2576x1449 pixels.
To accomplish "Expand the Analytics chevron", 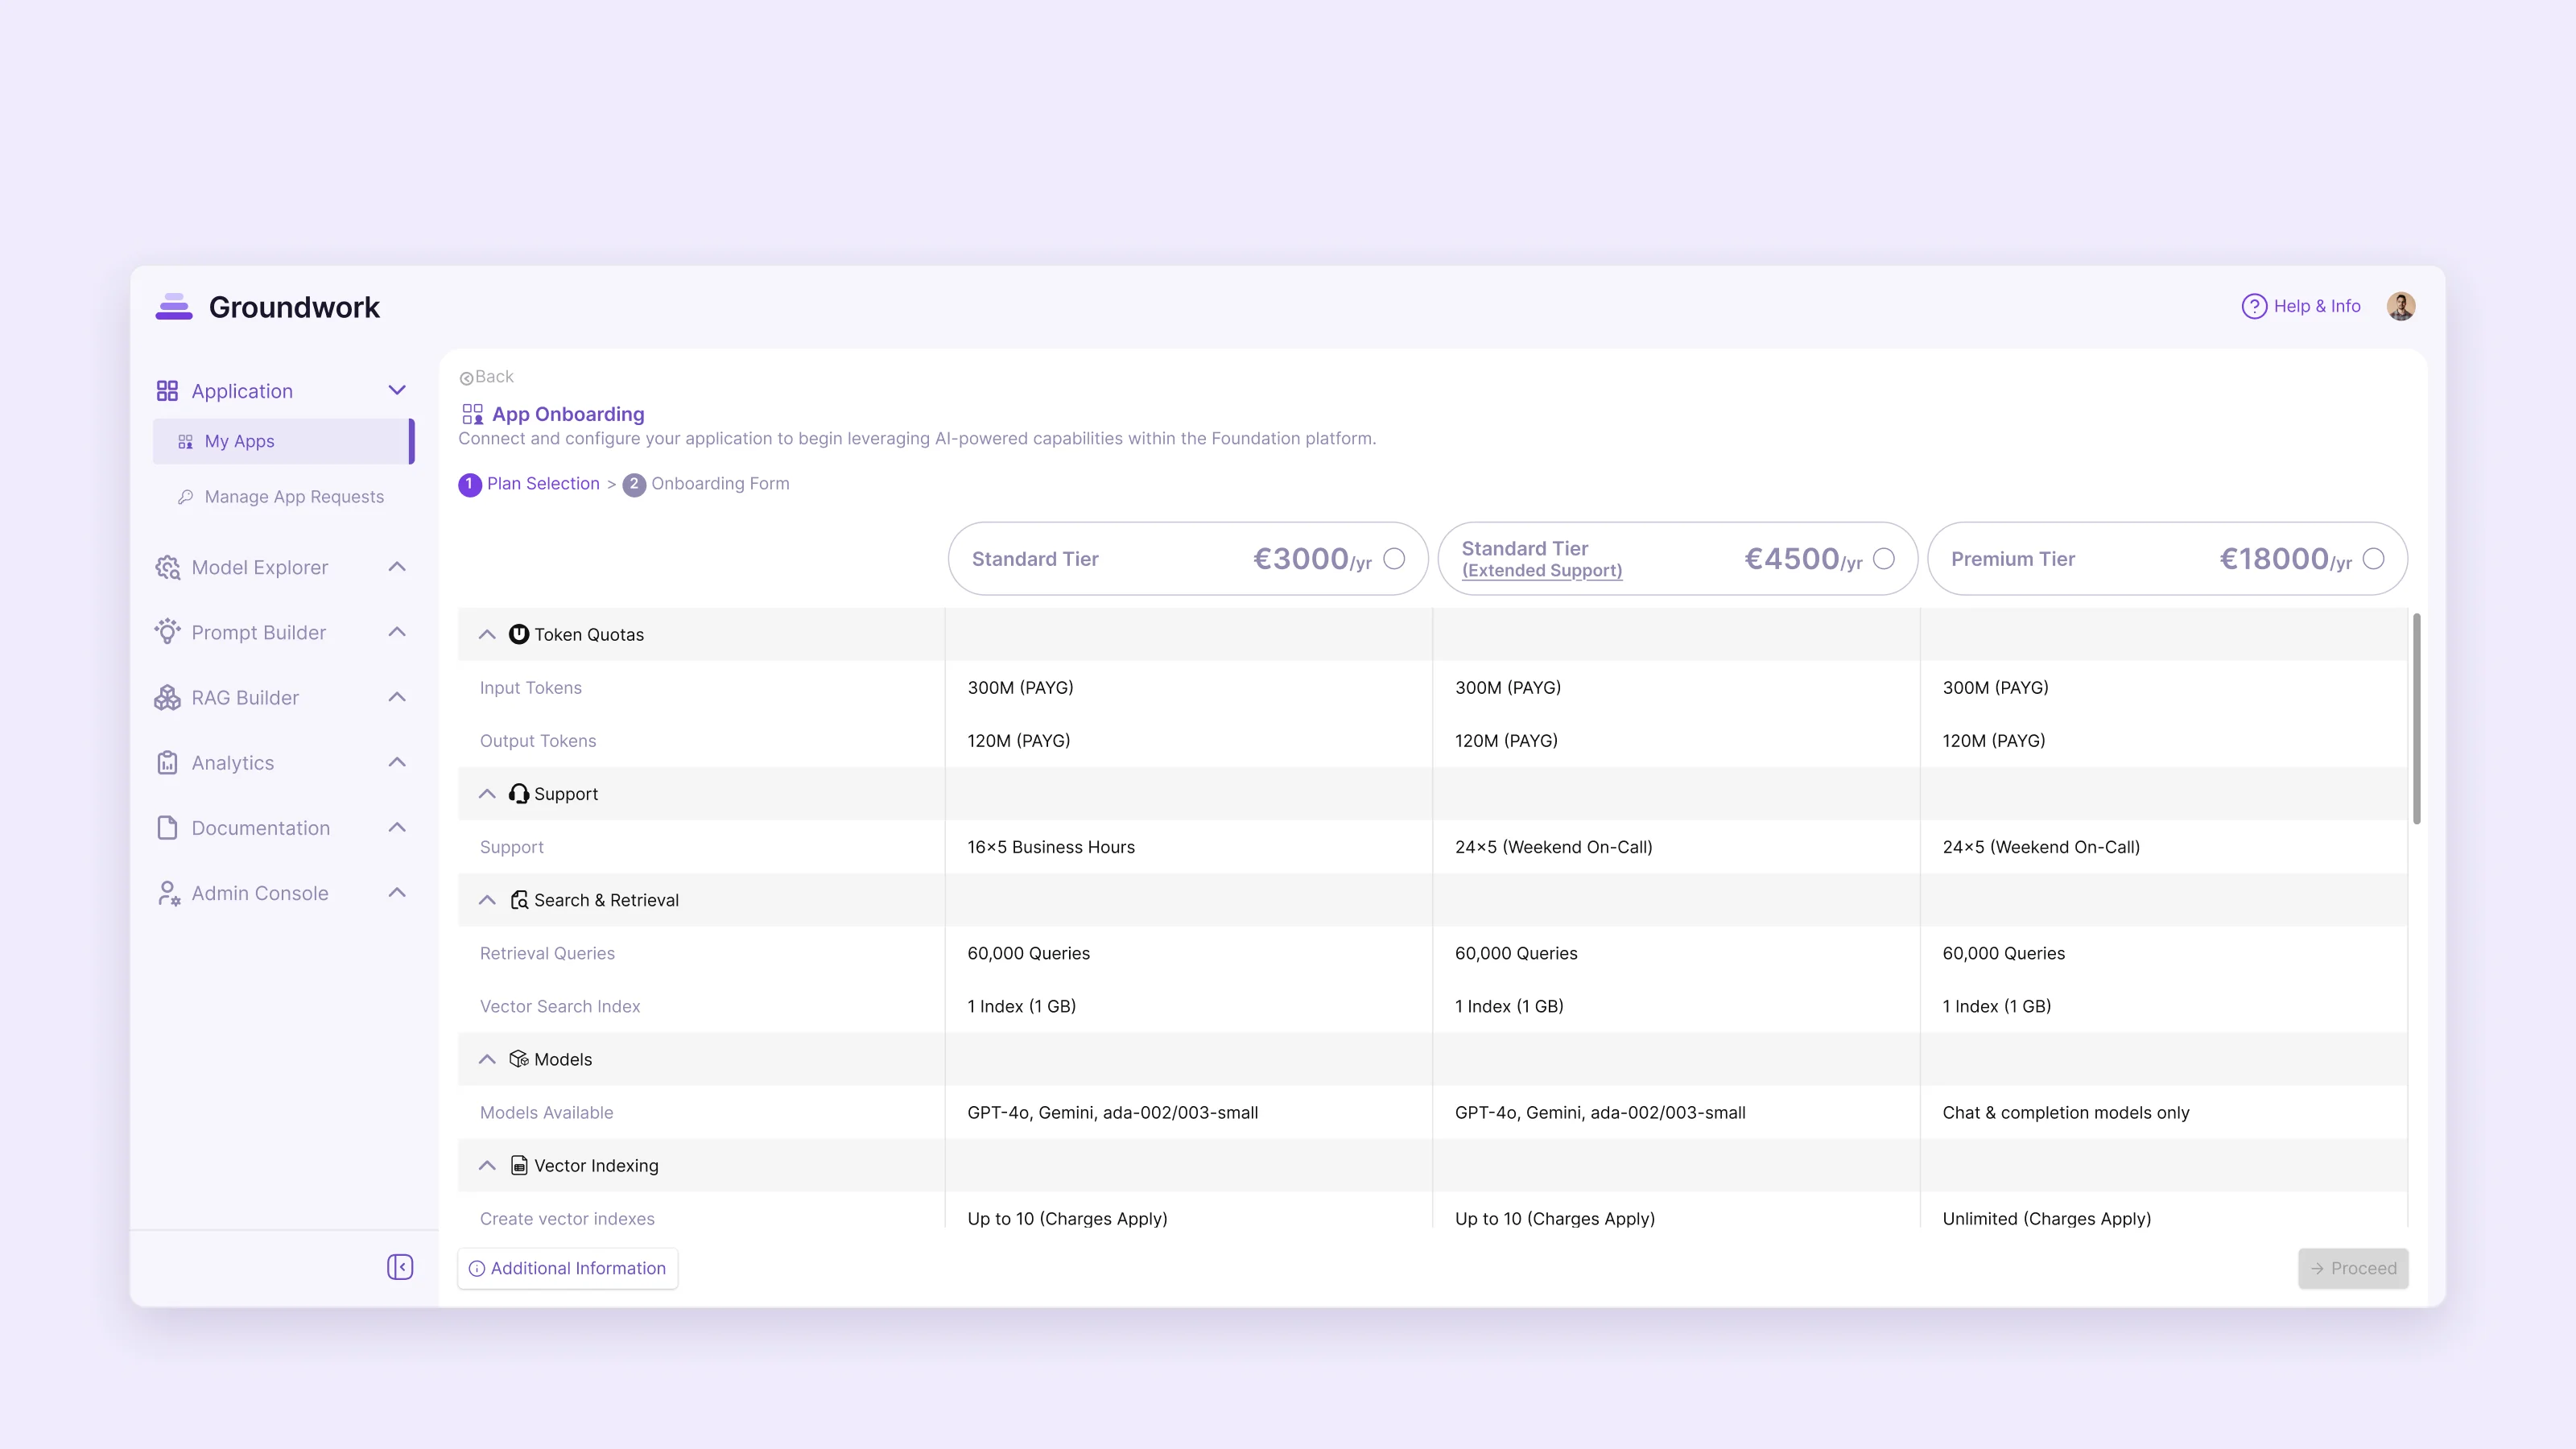I will coord(397,762).
